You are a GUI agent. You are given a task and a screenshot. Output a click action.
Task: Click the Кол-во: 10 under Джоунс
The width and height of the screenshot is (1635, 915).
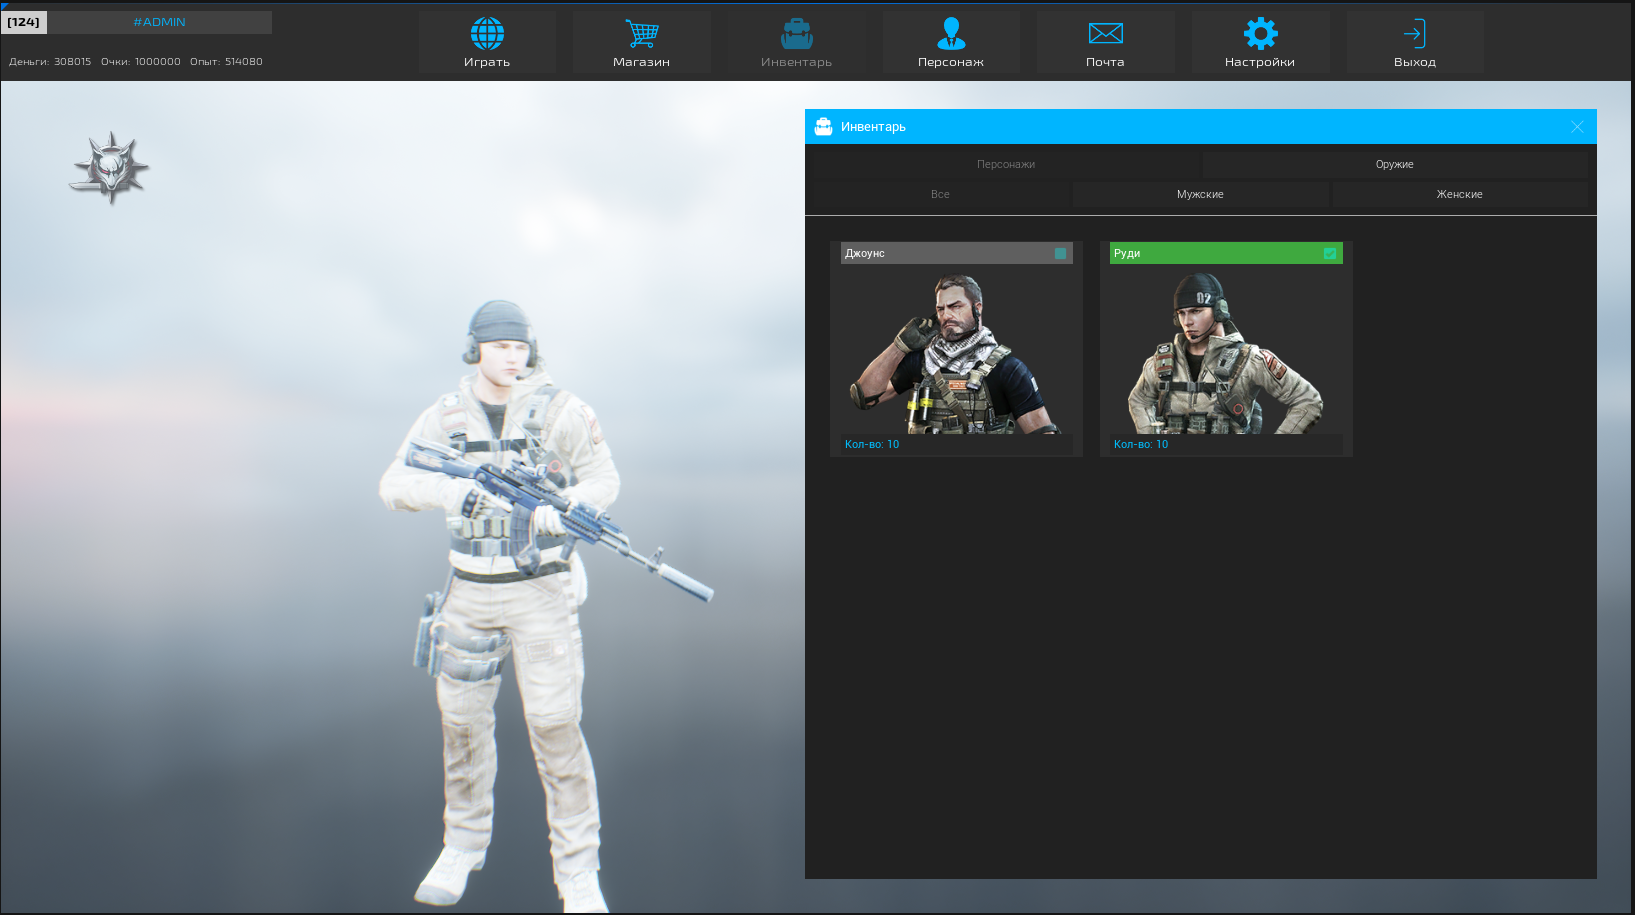coord(872,445)
